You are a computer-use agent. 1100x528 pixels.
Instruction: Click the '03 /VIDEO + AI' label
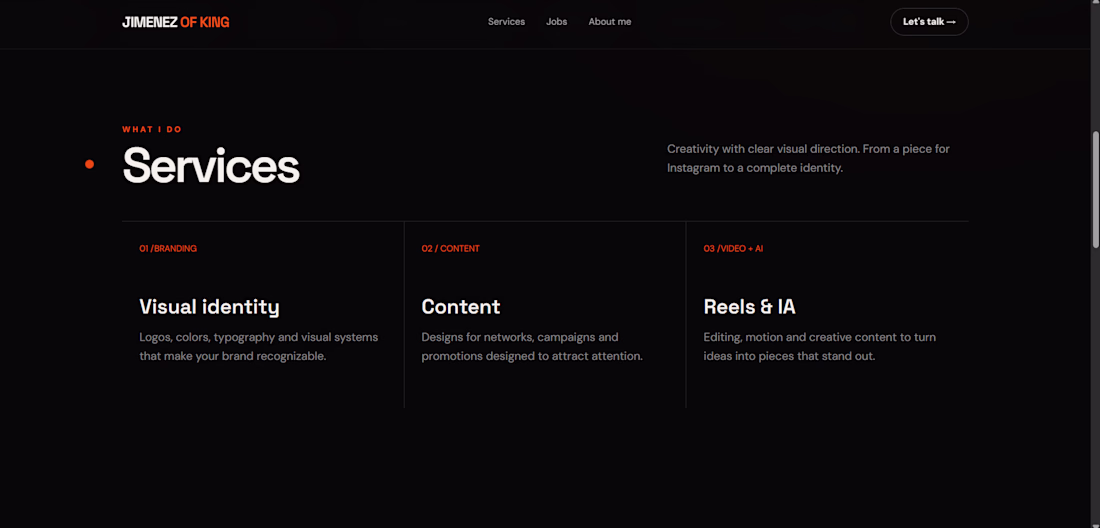point(732,248)
